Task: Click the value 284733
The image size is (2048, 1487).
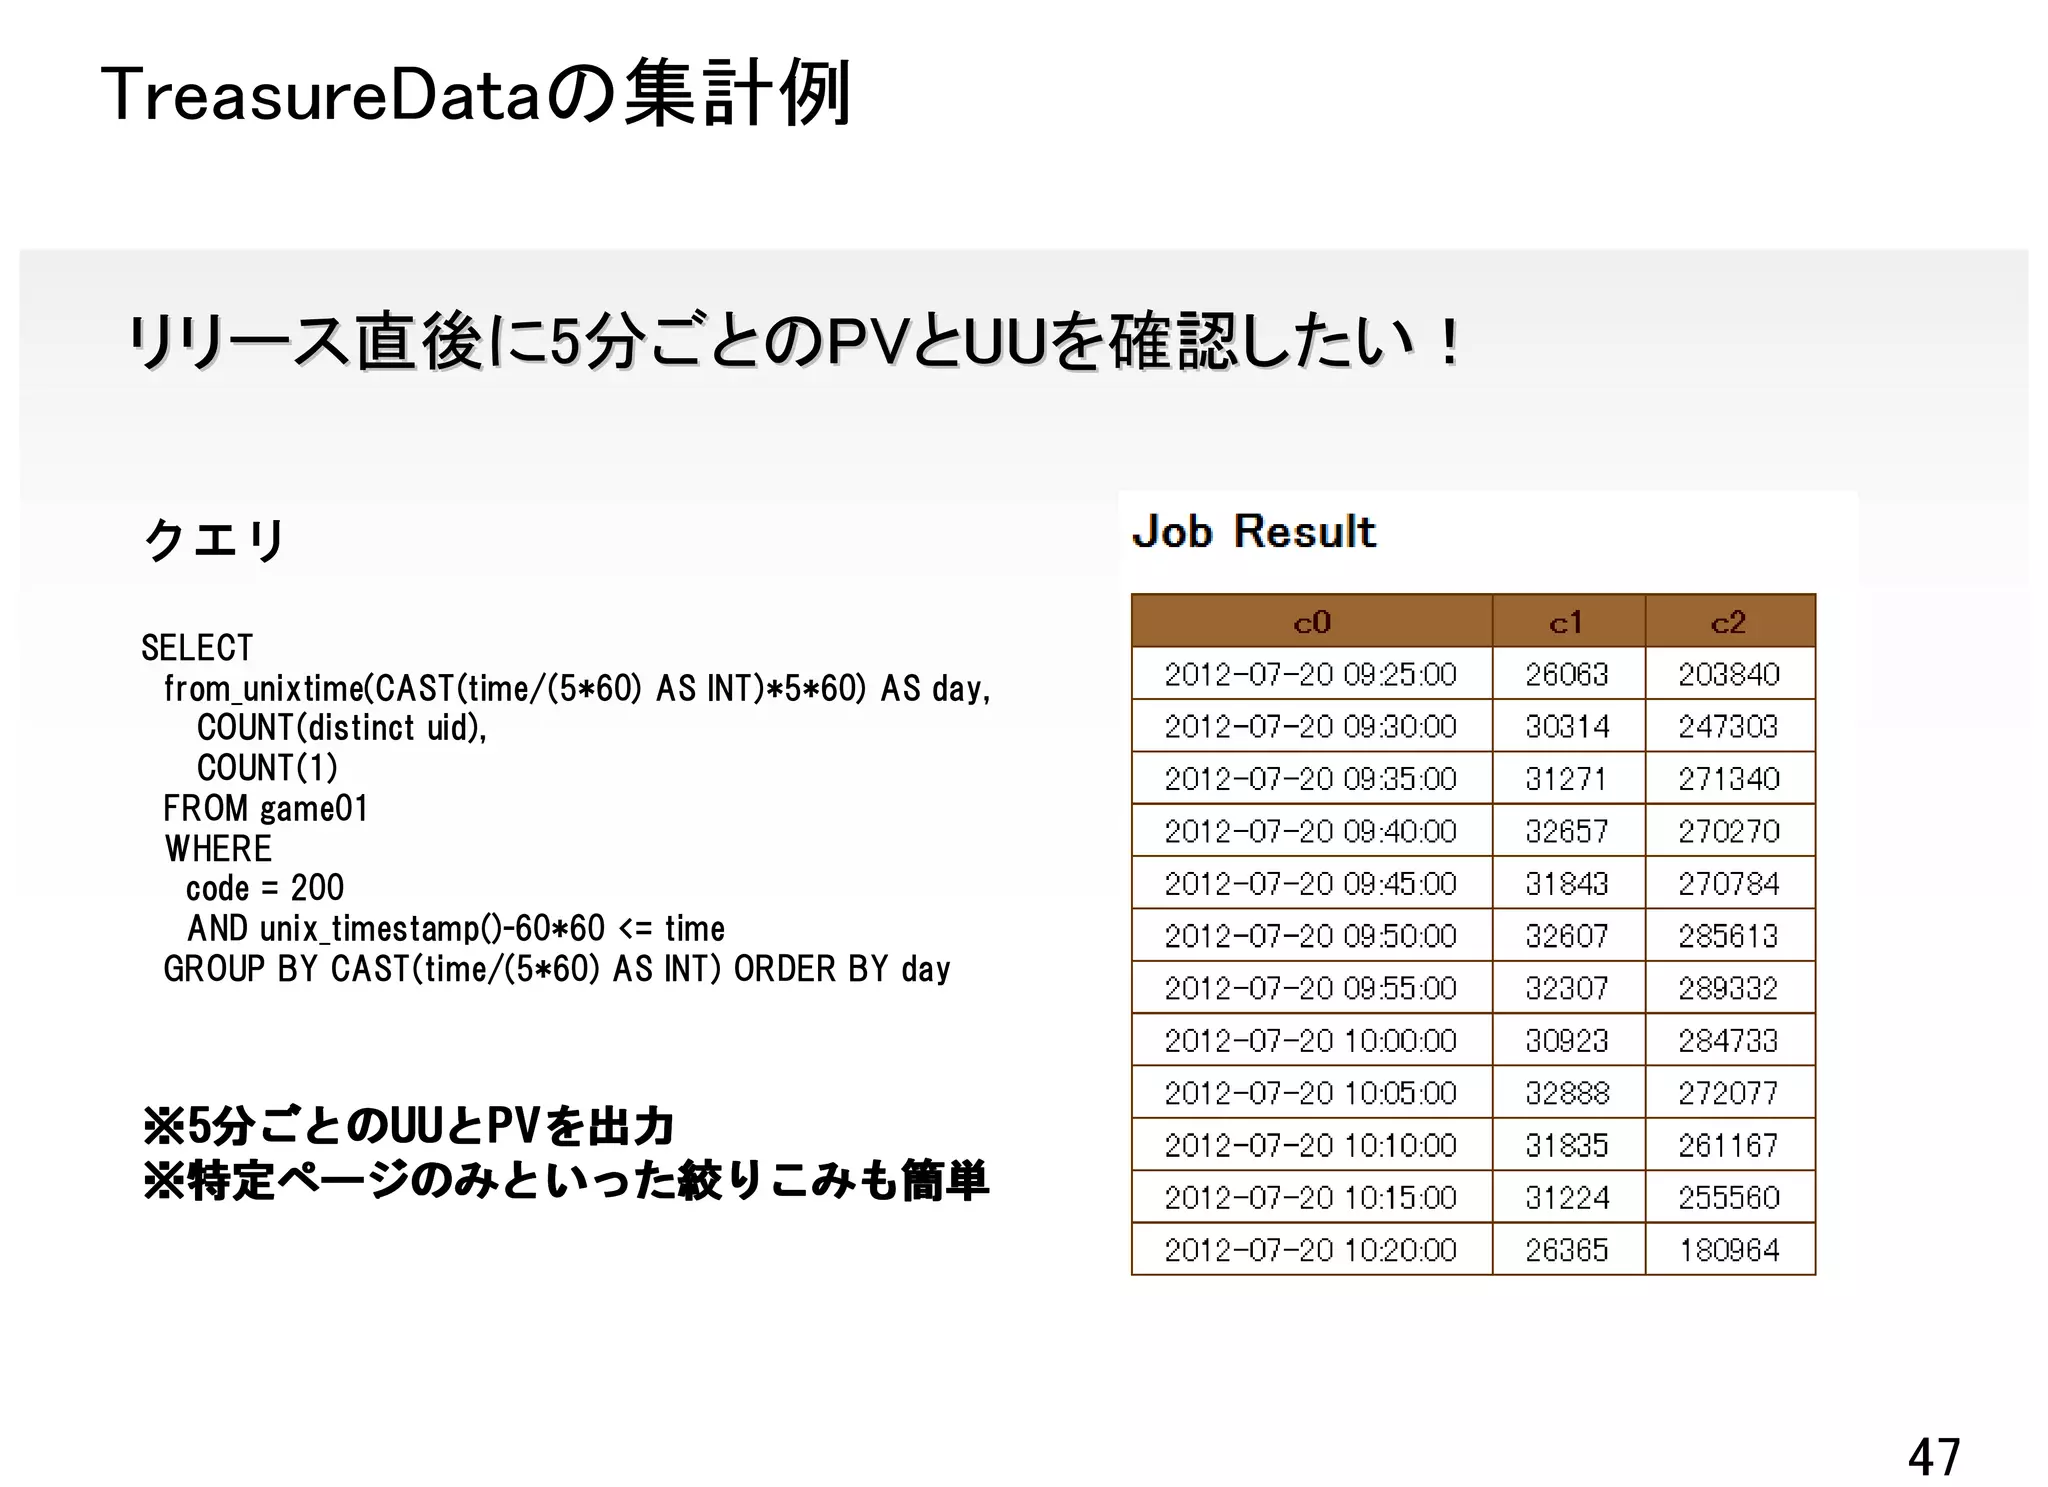Action: tap(1729, 1040)
